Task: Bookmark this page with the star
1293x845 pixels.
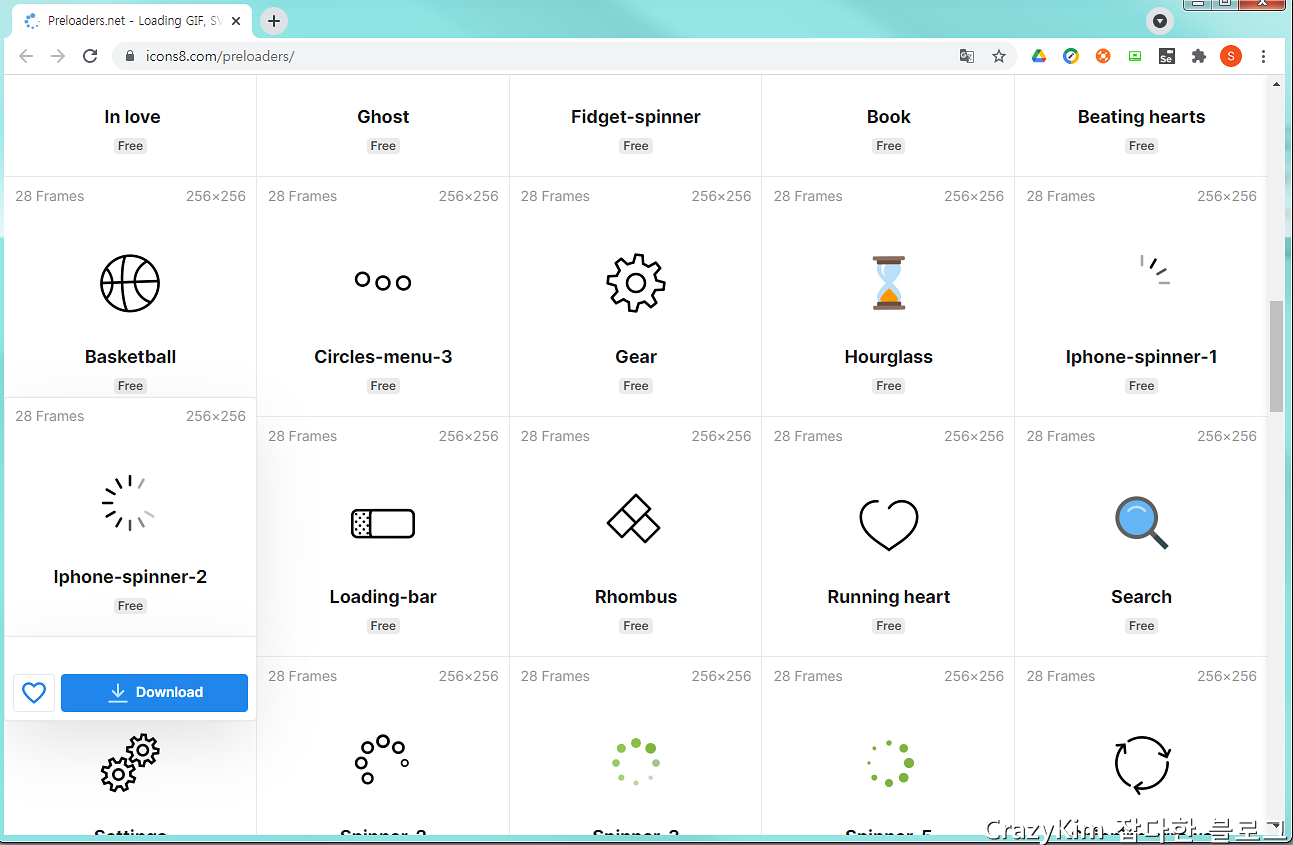Action: [x=999, y=56]
